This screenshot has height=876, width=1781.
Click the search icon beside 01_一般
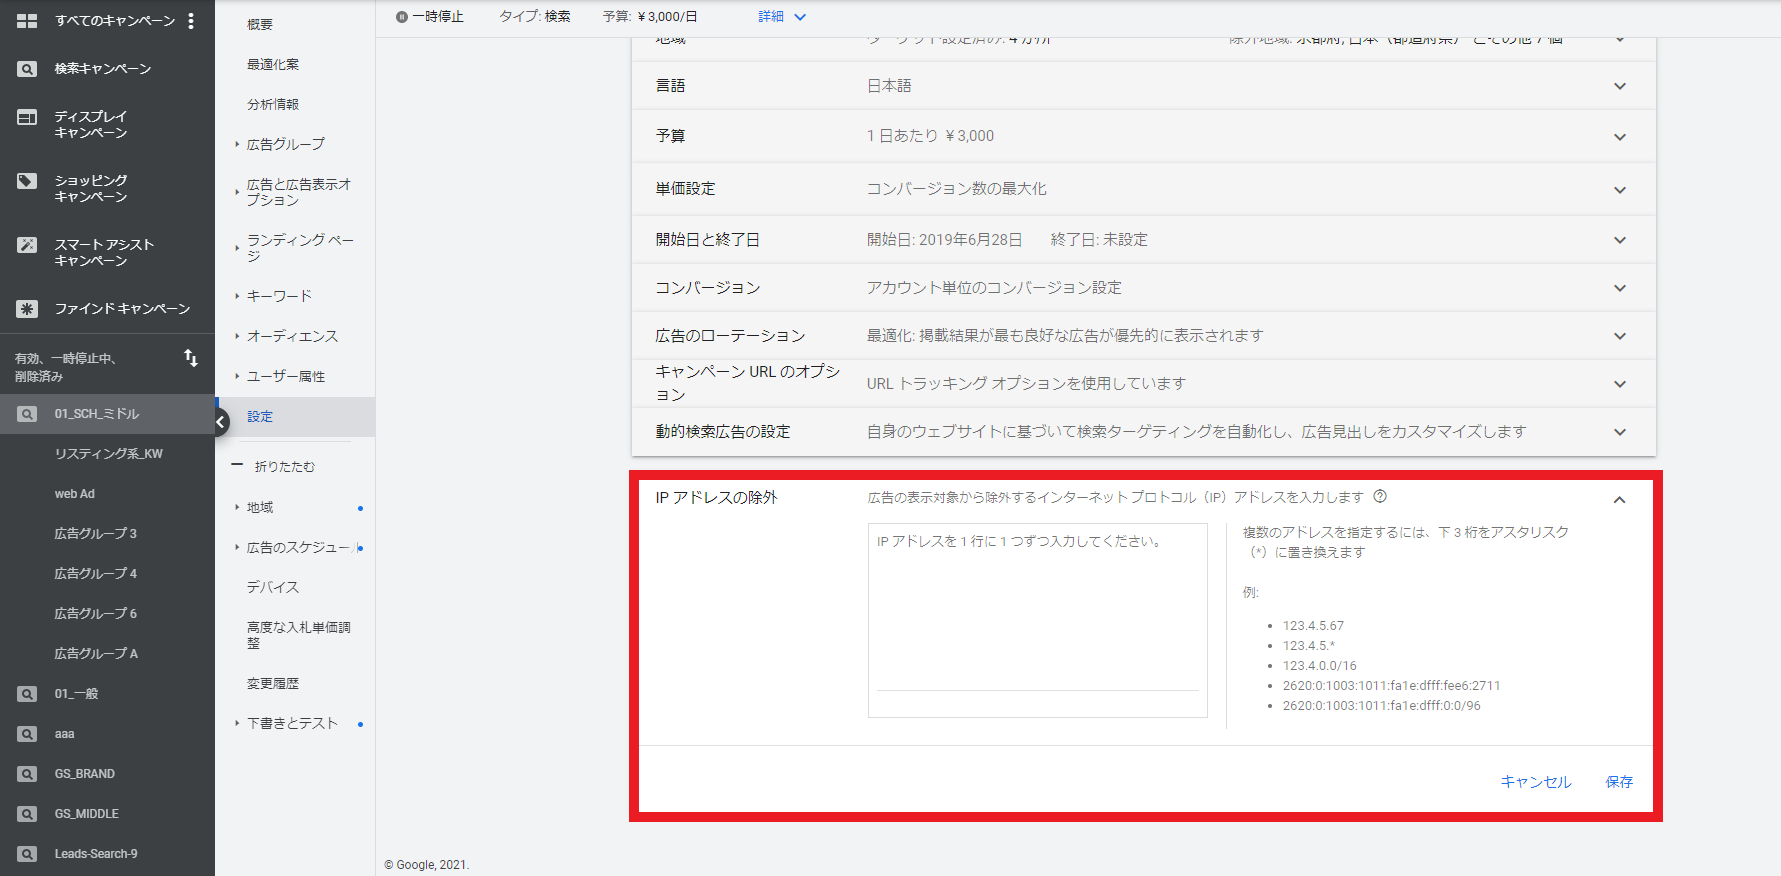click(x=27, y=694)
